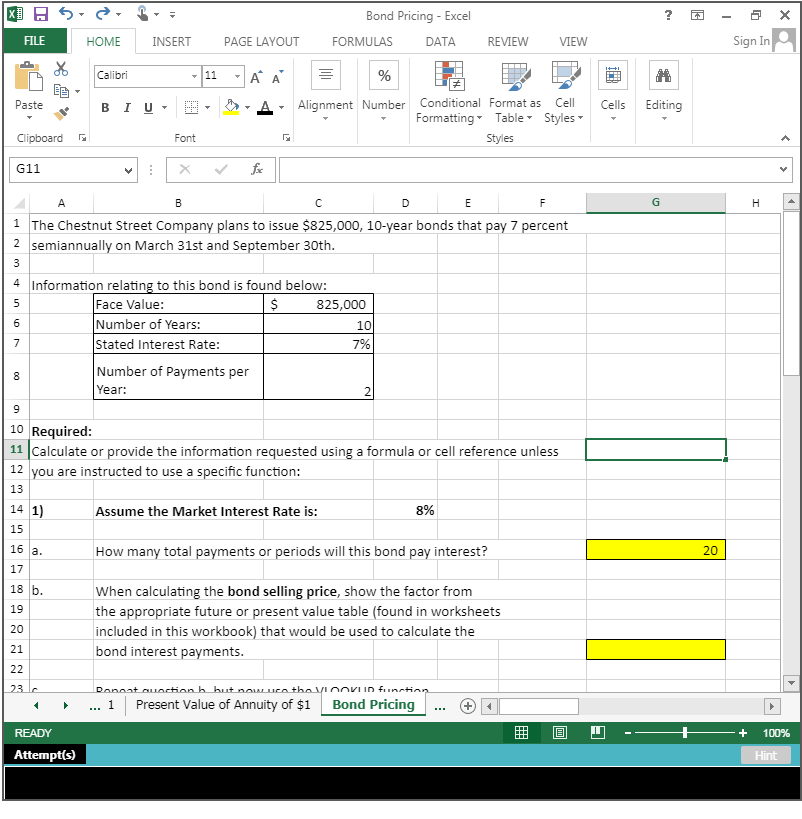
Task: Open Conditional Formatting
Action: point(449,93)
